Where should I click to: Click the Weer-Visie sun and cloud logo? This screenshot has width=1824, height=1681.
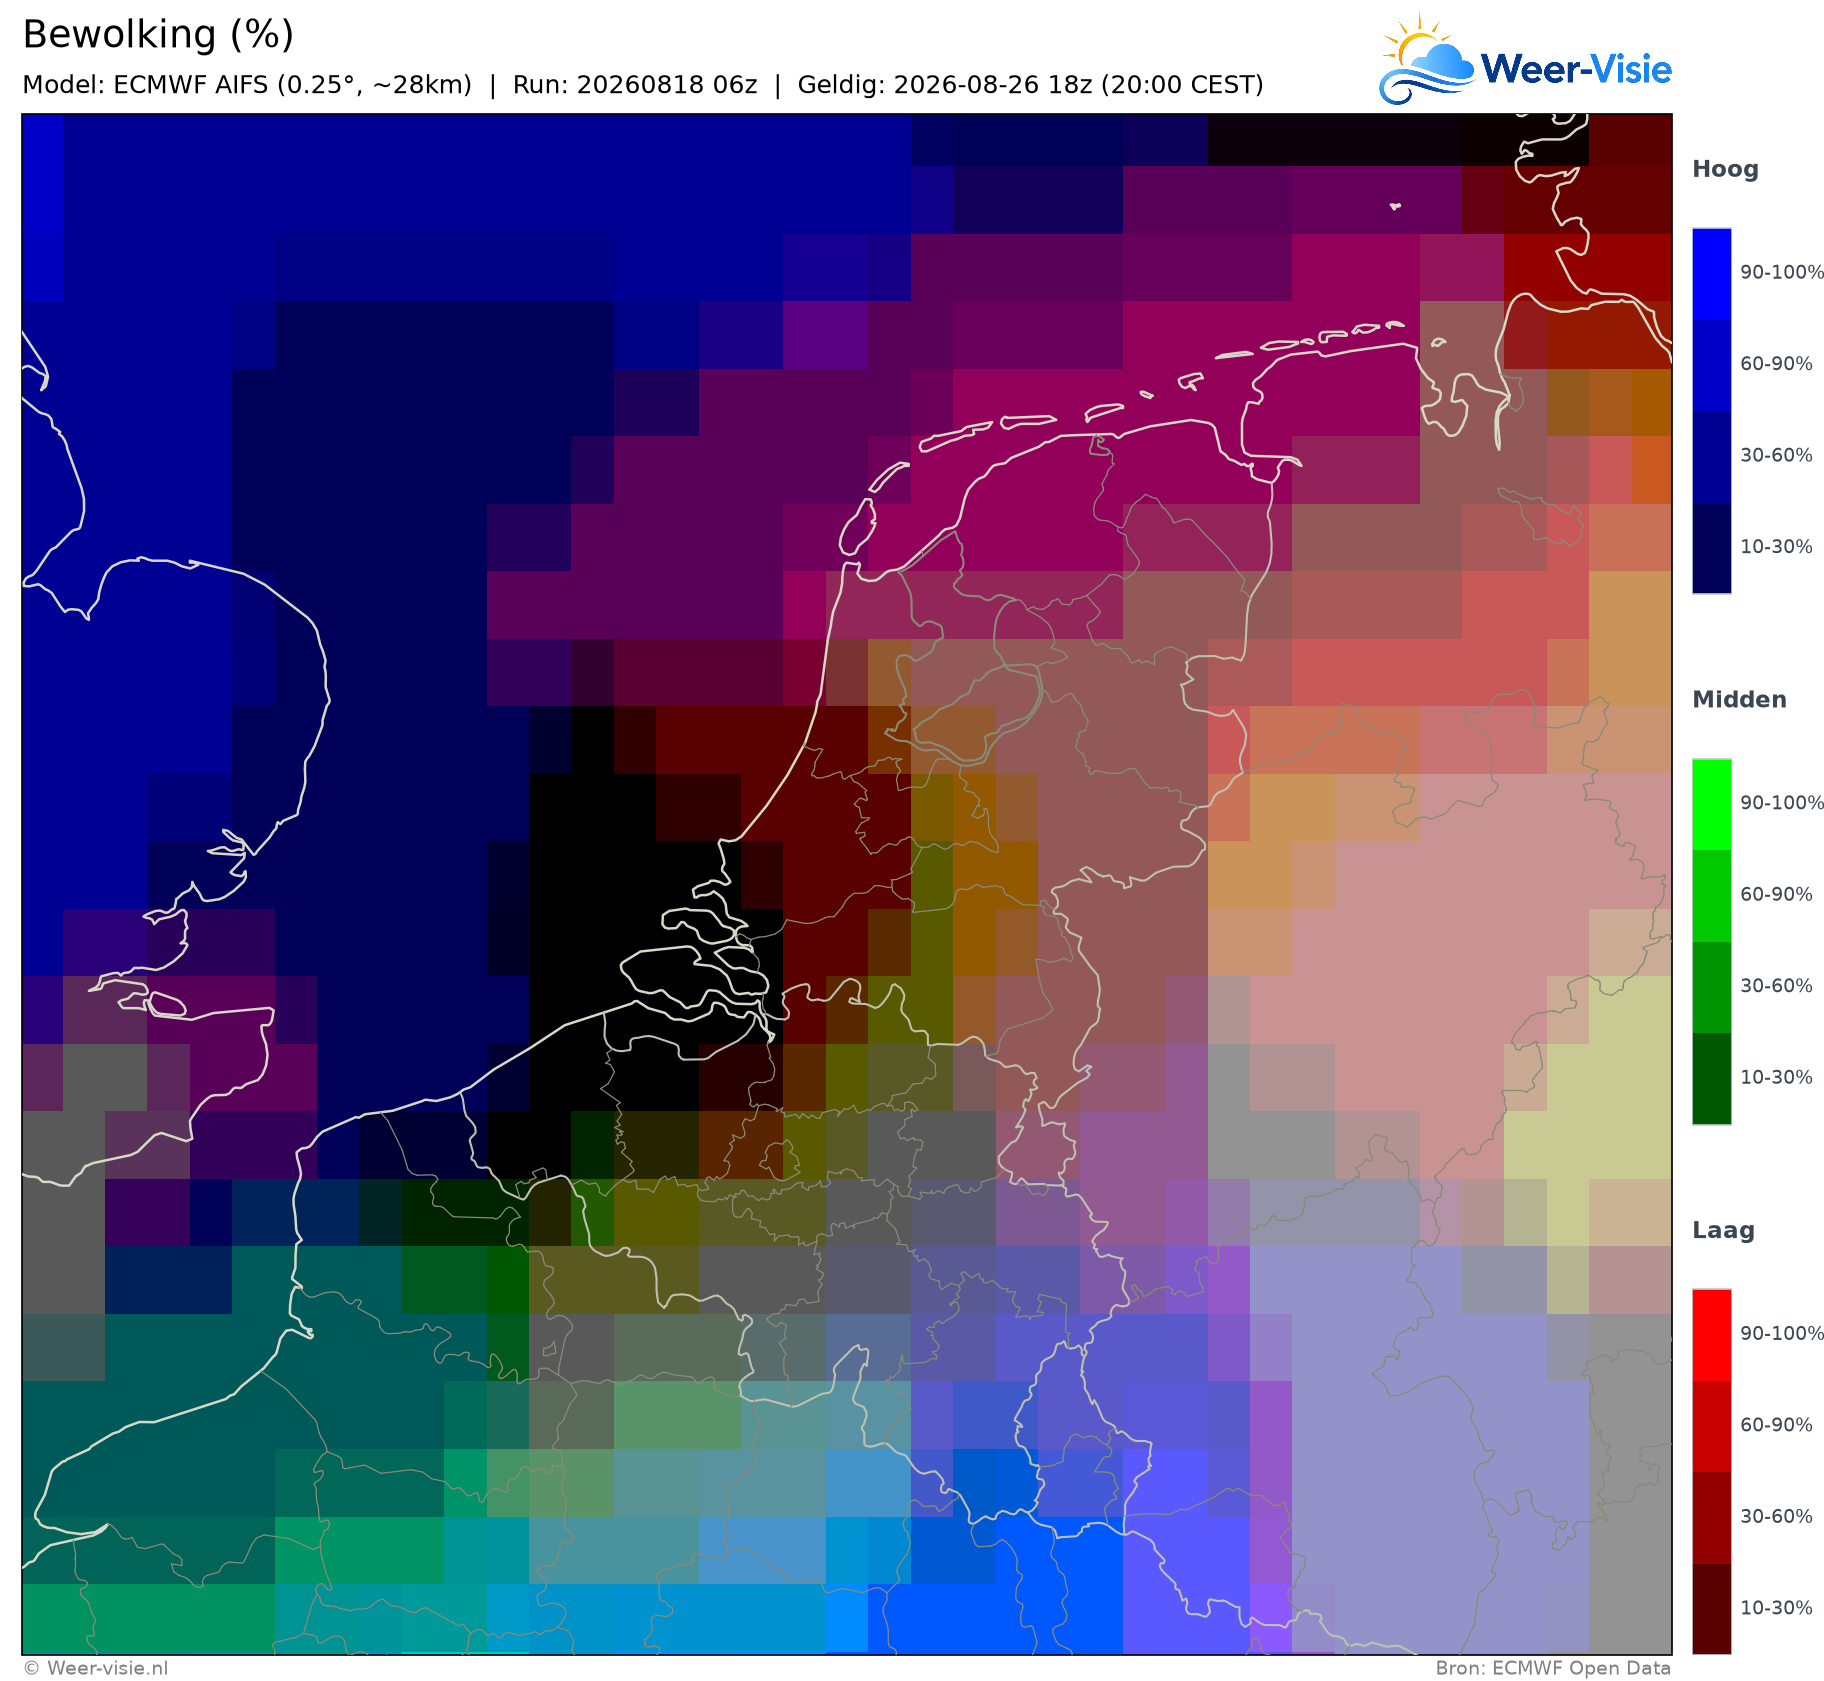[x=1427, y=59]
